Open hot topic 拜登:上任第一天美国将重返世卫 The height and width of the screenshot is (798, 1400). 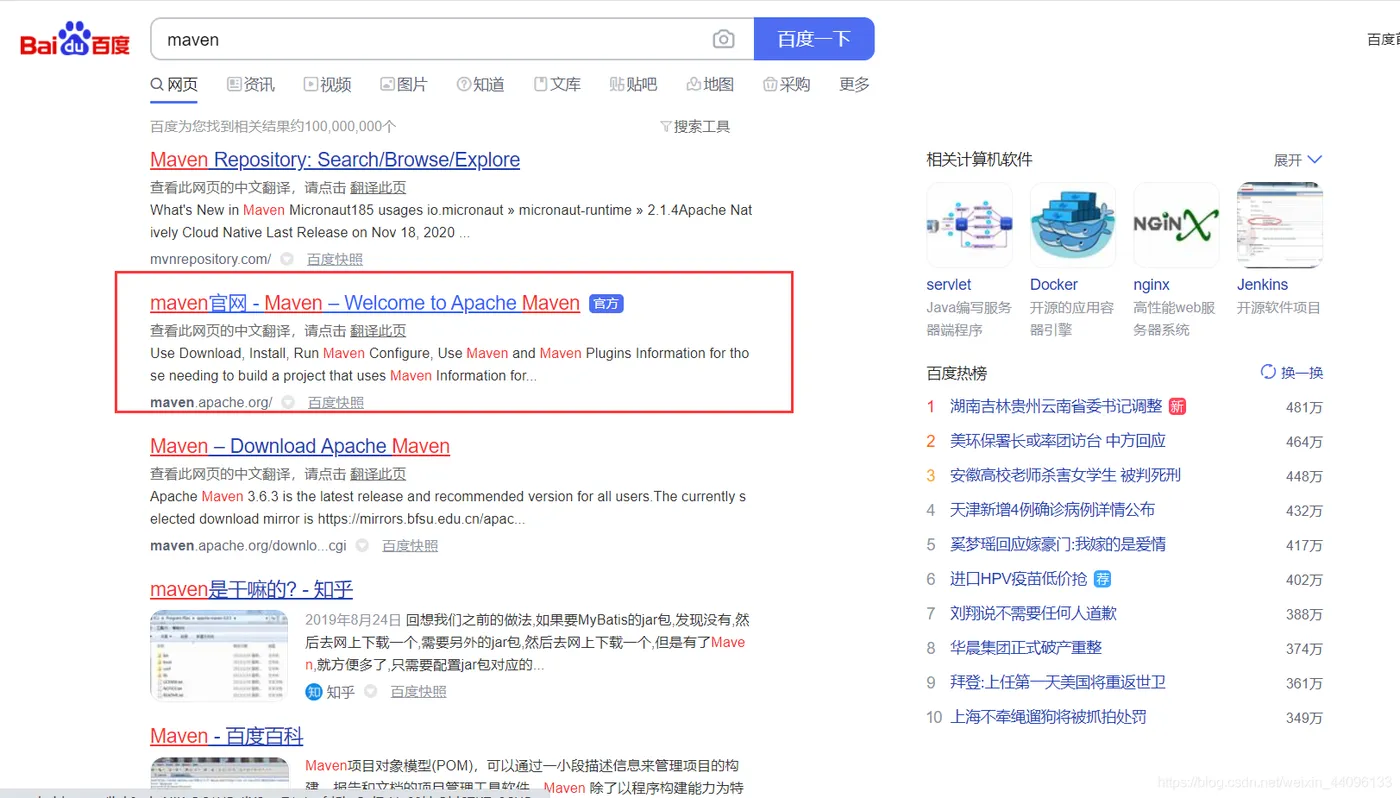(1058, 682)
